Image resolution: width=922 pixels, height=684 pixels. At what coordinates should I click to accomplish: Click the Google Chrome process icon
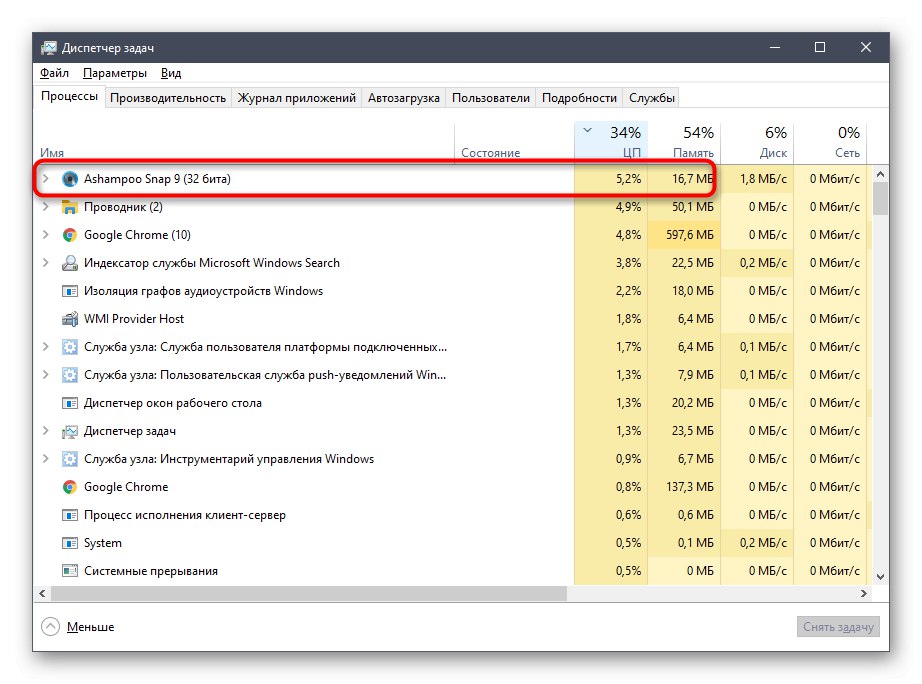68,235
